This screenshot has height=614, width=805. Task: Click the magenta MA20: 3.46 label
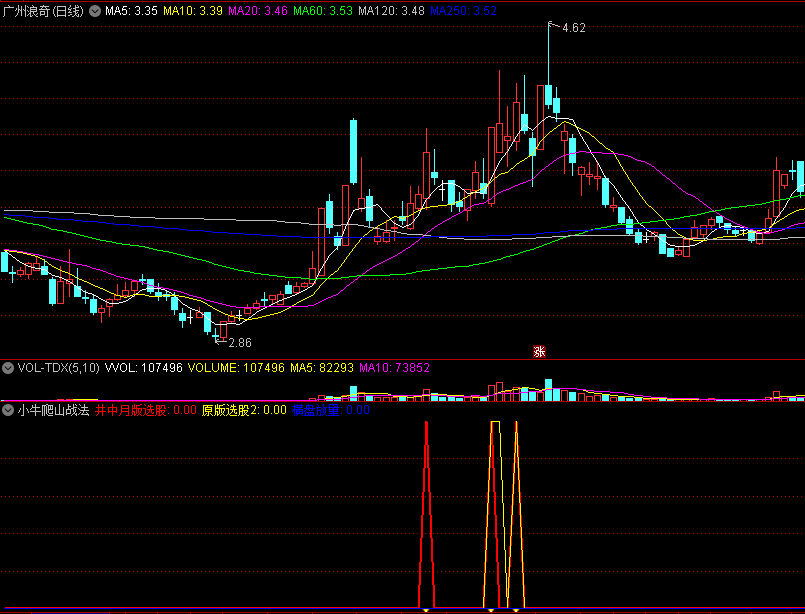click(258, 11)
